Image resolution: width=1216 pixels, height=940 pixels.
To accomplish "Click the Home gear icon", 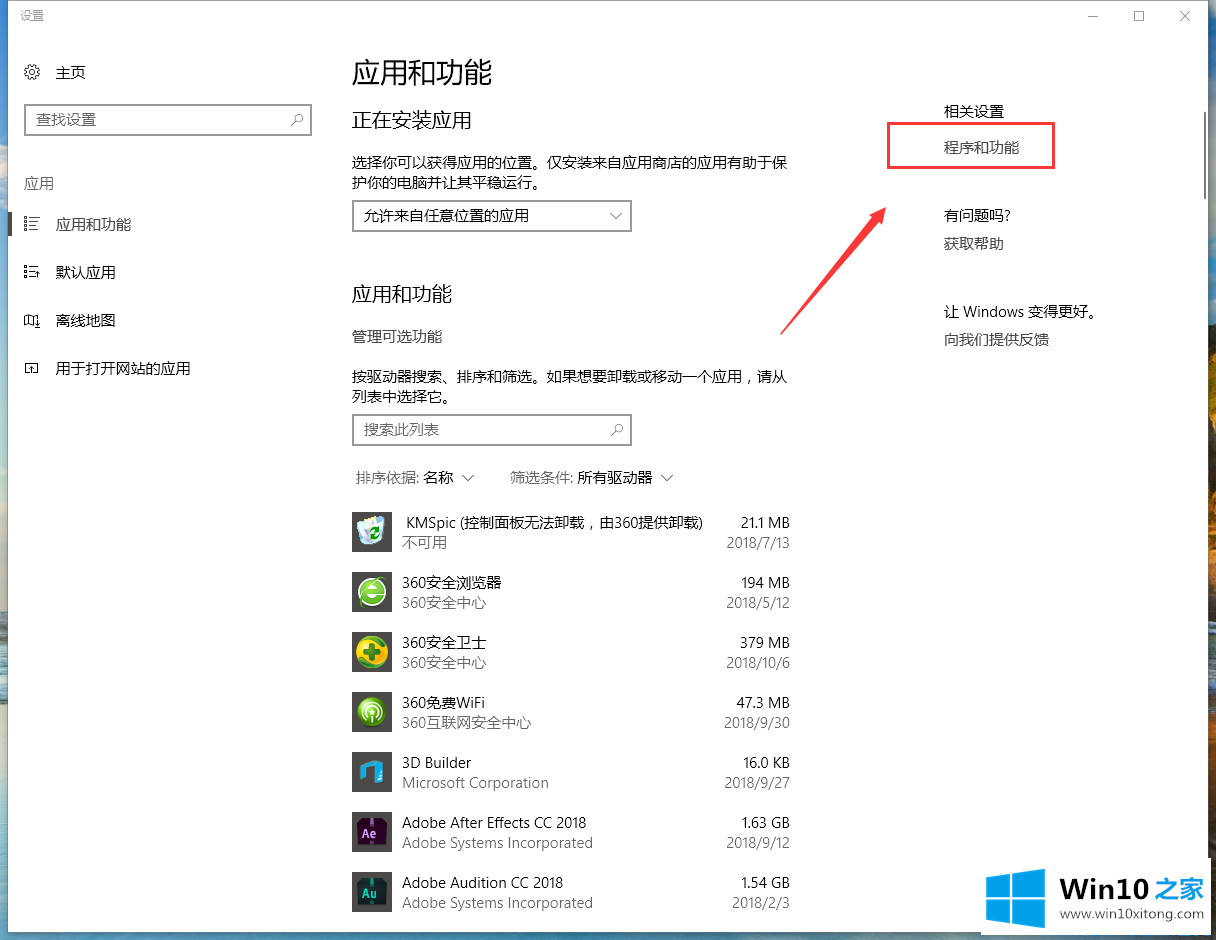I will [32, 72].
